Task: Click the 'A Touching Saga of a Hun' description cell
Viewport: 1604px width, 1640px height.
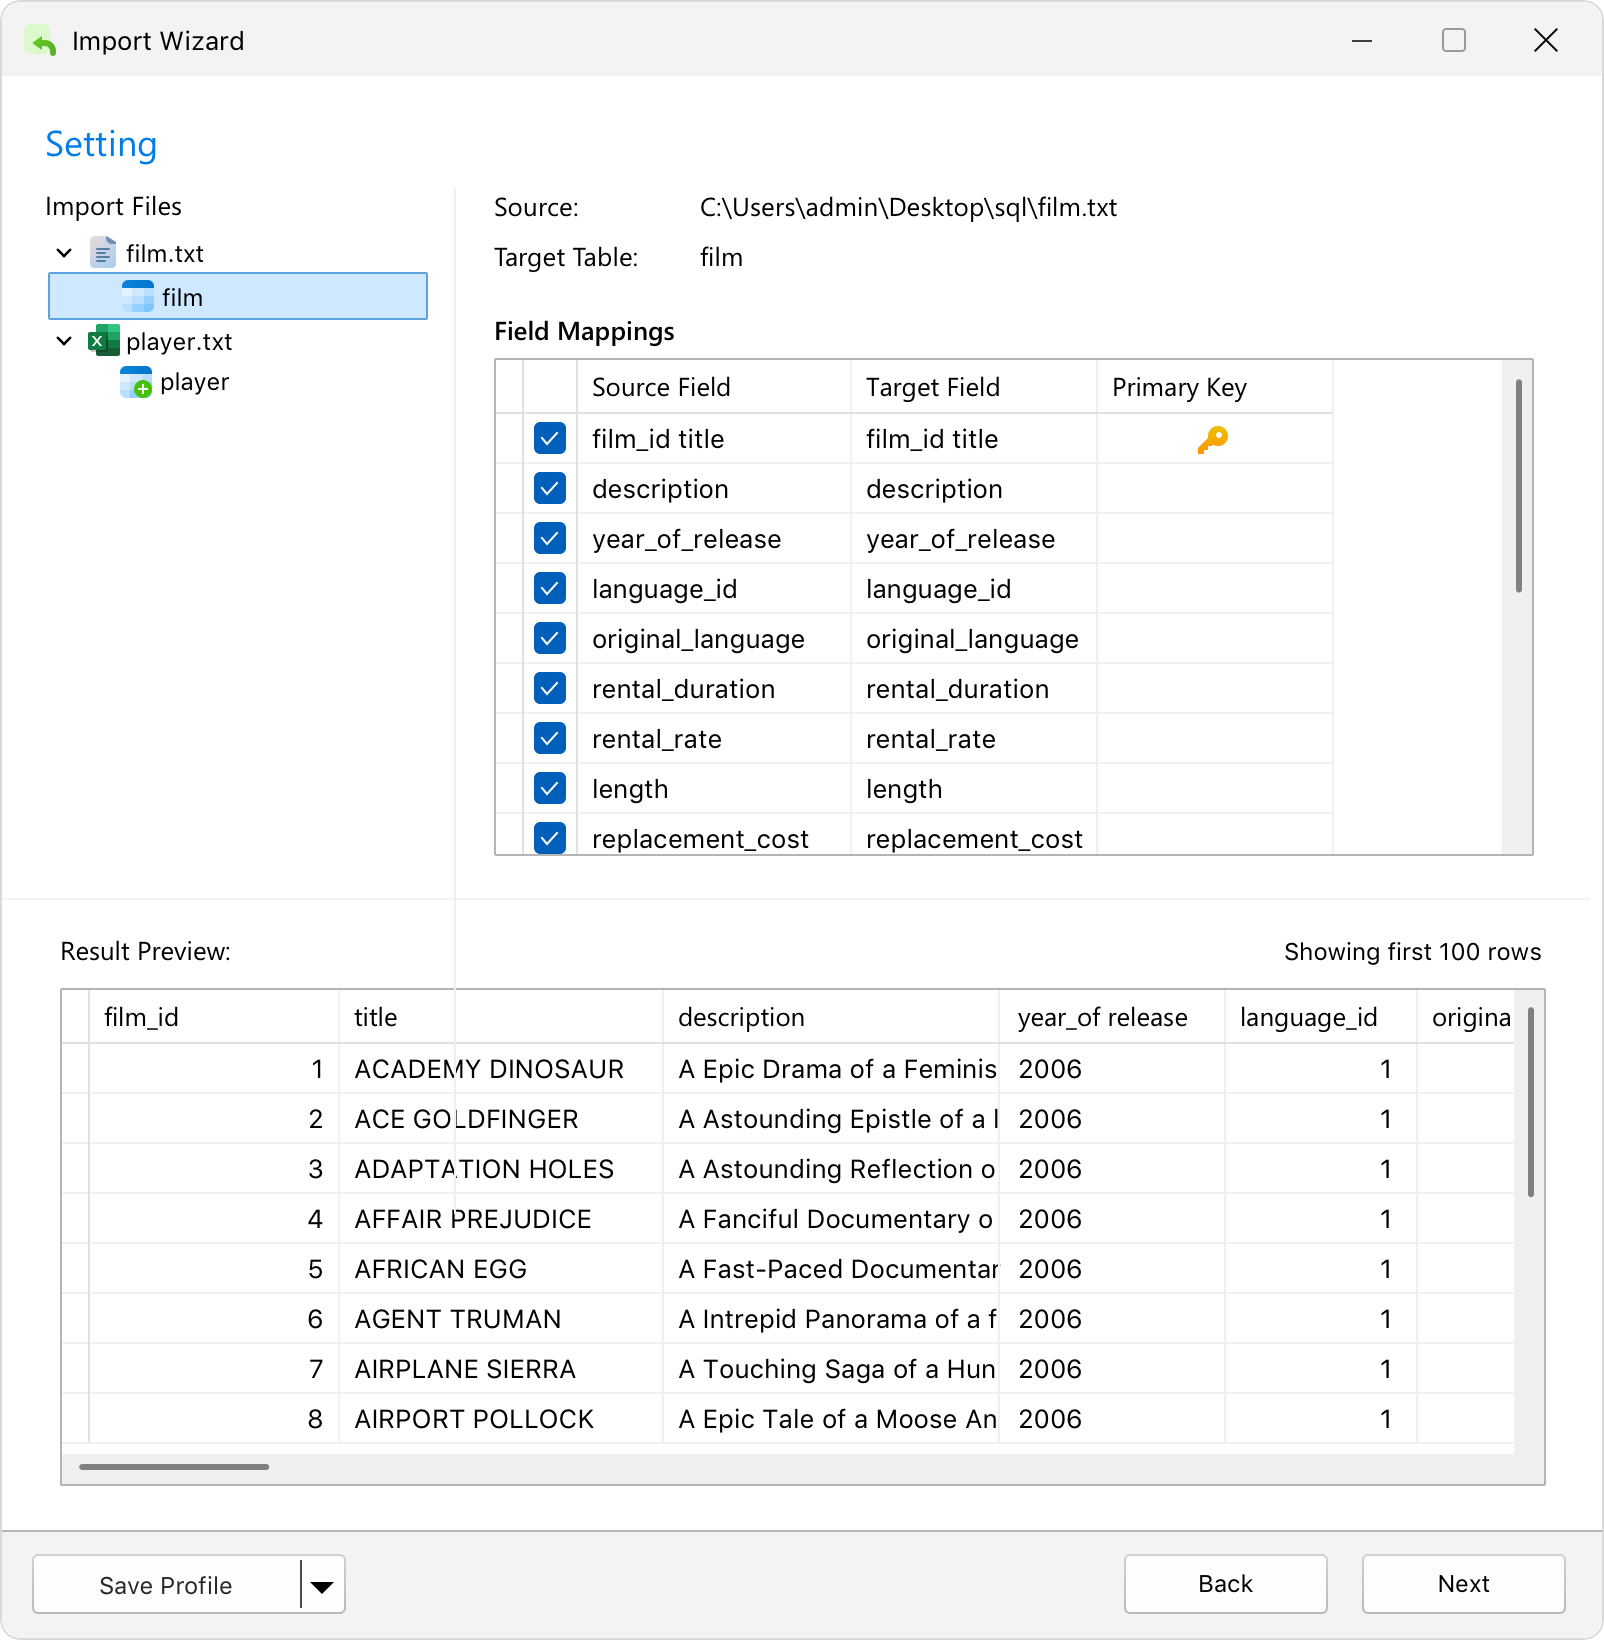Action: 831,1369
